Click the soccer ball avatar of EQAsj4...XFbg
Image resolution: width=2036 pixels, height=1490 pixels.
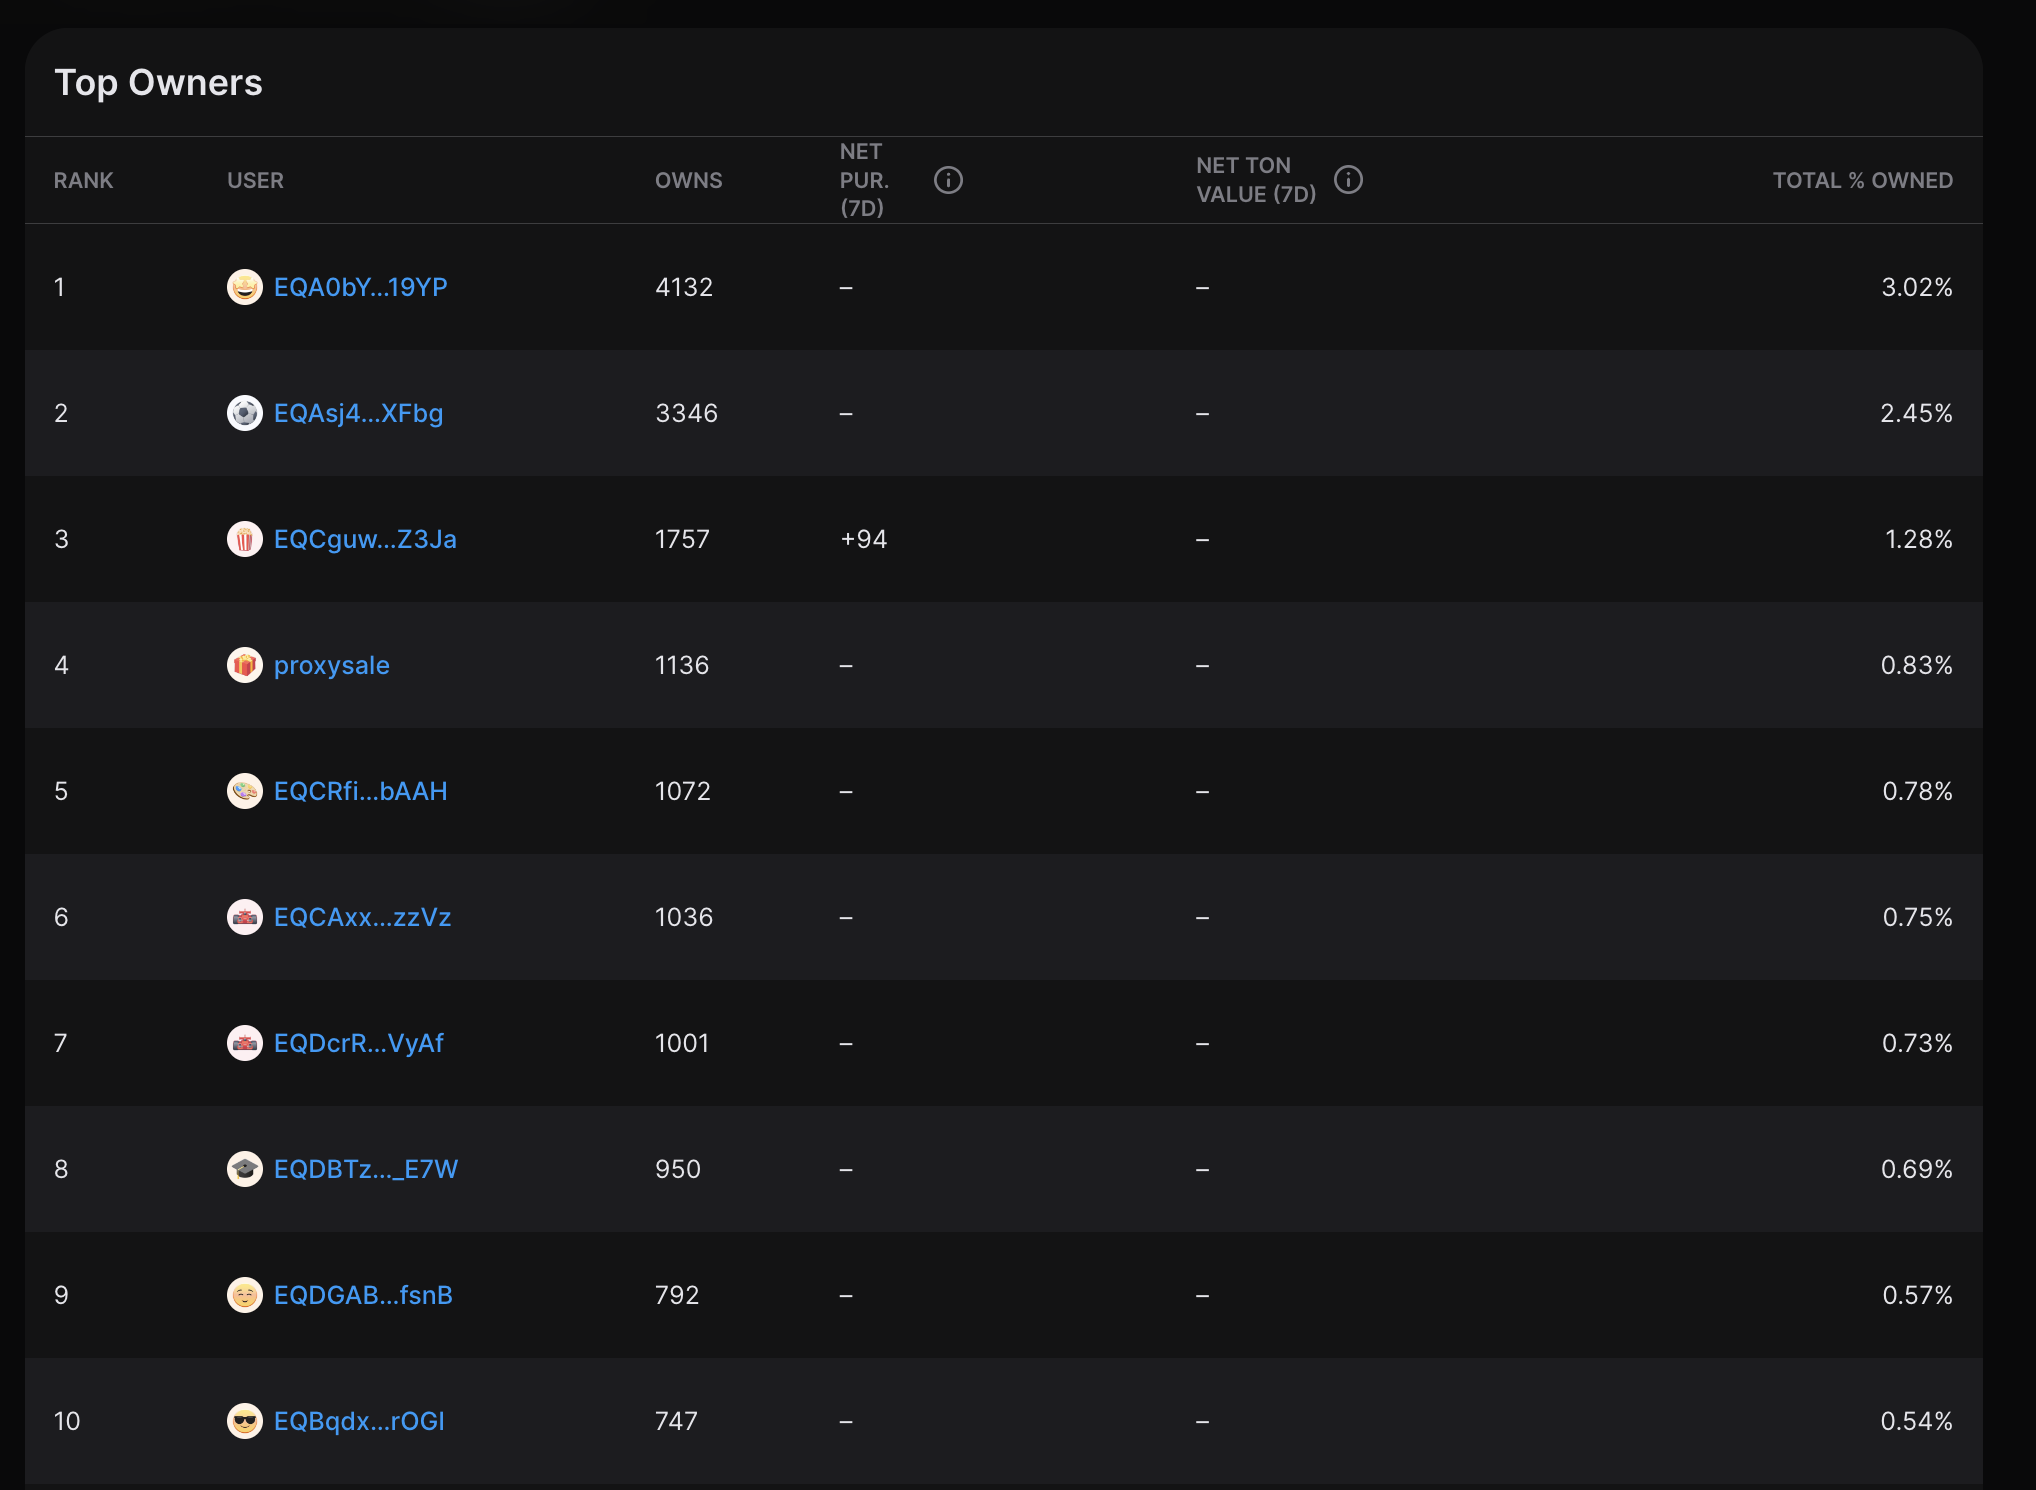244,414
